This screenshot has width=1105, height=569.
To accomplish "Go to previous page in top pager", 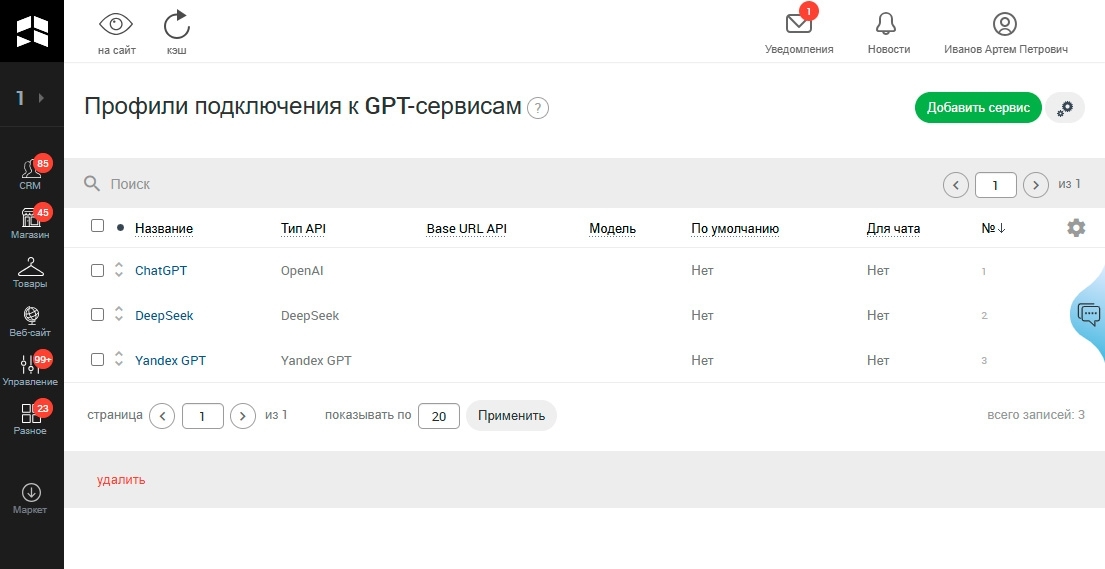I will 956,185.
